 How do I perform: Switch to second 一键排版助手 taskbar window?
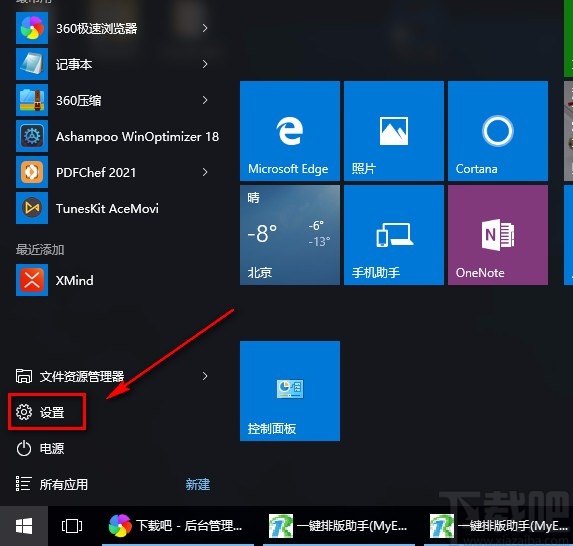[x=498, y=526]
